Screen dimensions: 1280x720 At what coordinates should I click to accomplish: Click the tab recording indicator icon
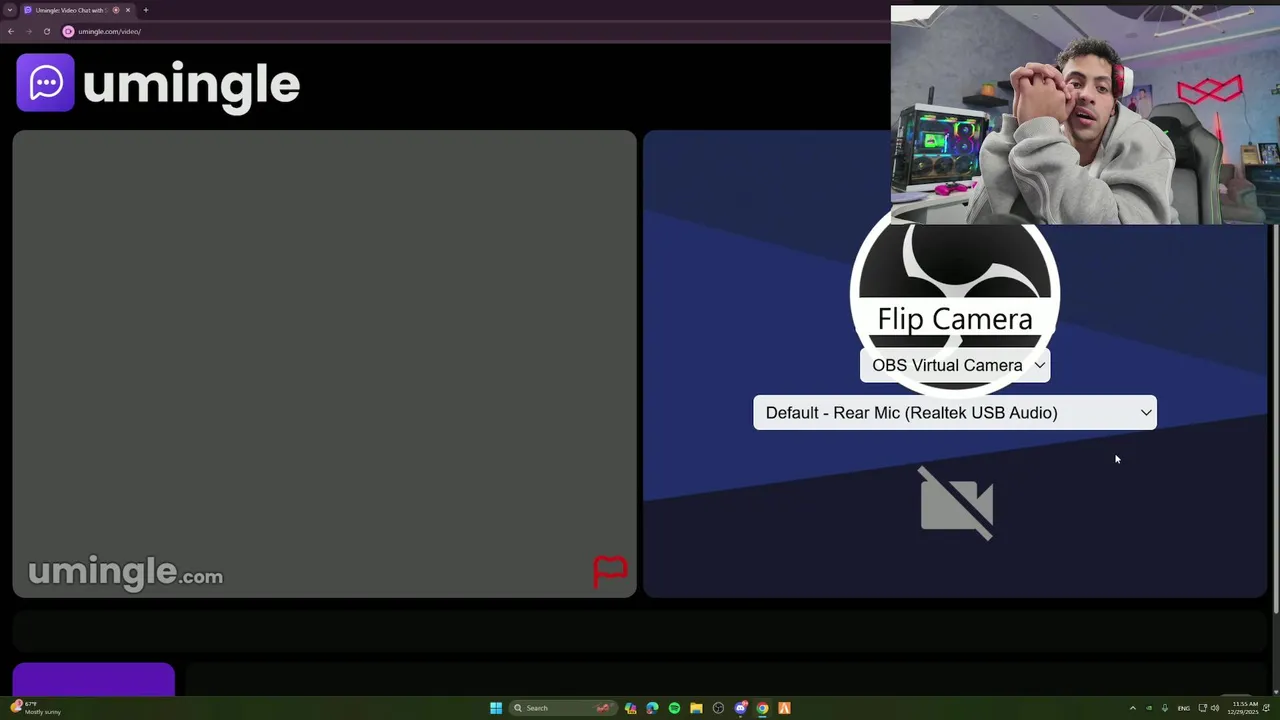coord(116,10)
